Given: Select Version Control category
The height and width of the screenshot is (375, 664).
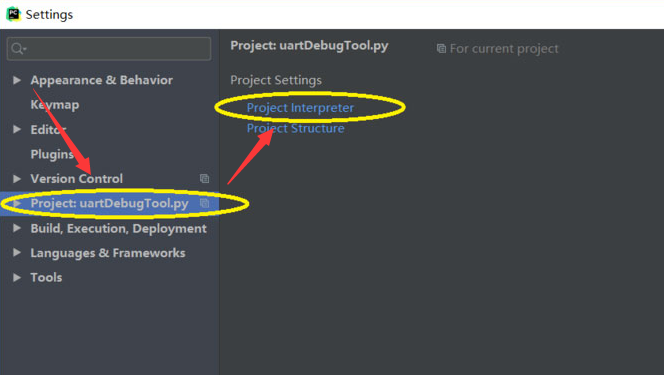Looking at the screenshot, I should (x=77, y=179).
